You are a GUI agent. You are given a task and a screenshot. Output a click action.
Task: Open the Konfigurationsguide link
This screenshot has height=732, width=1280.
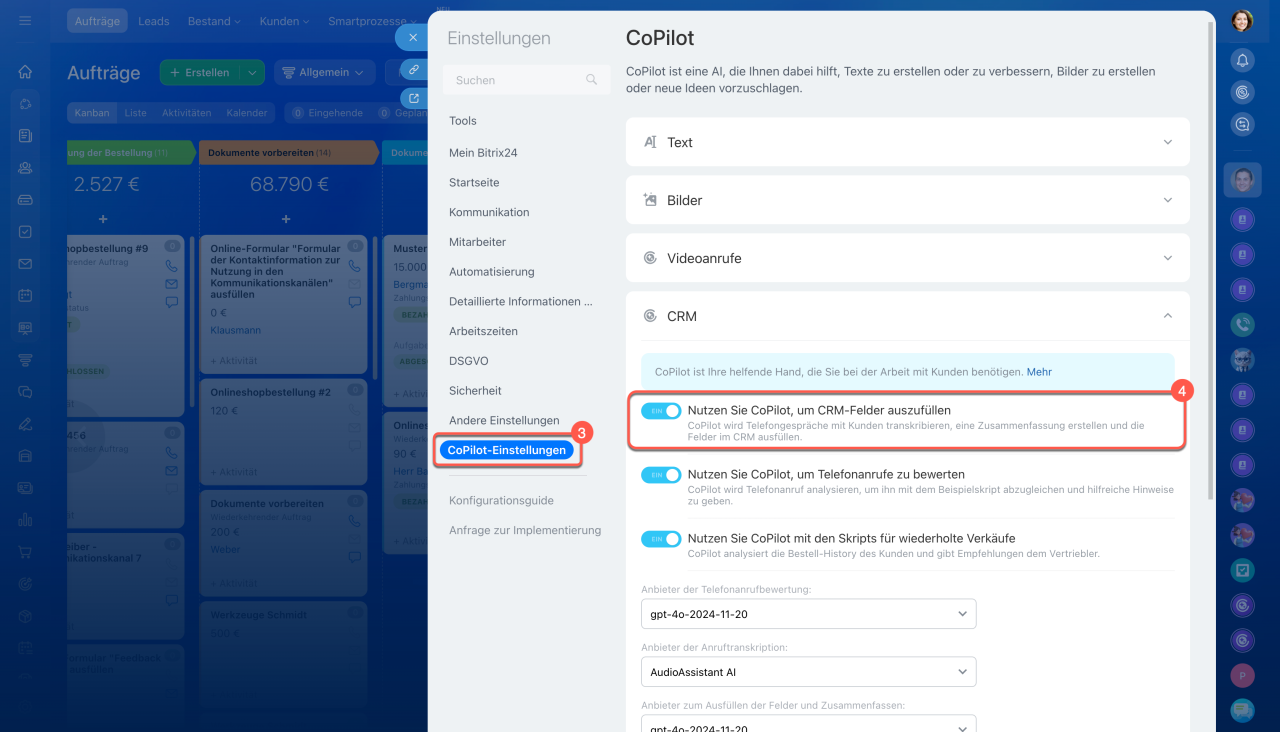tap(501, 501)
